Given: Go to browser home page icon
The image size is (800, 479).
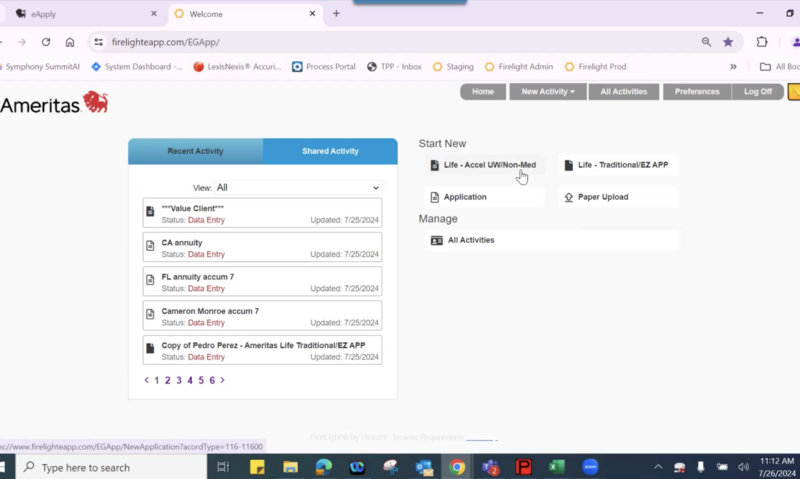Looking at the screenshot, I should click(x=70, y=42).
